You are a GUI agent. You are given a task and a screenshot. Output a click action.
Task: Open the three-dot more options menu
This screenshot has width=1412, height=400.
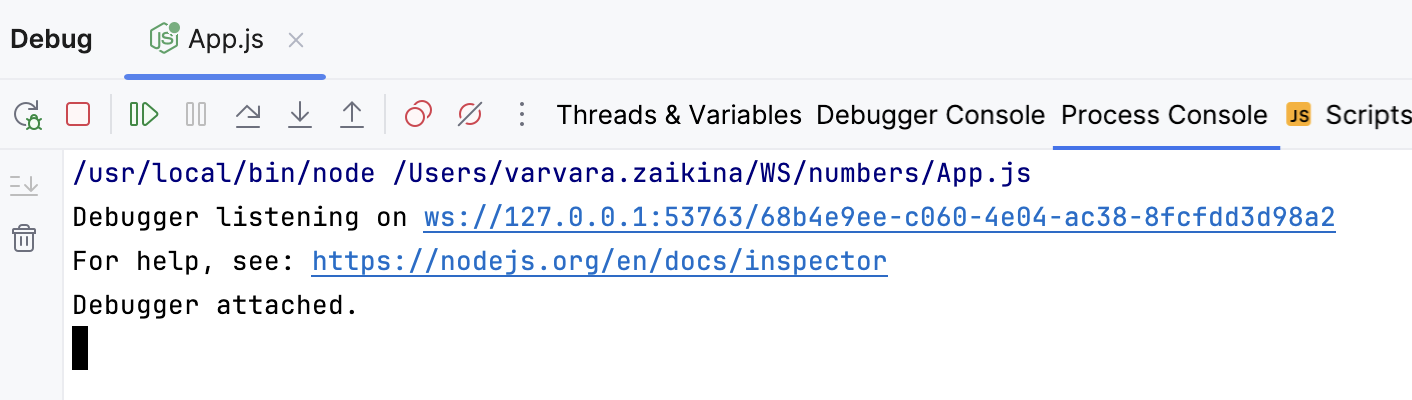(x=520, y=115)
